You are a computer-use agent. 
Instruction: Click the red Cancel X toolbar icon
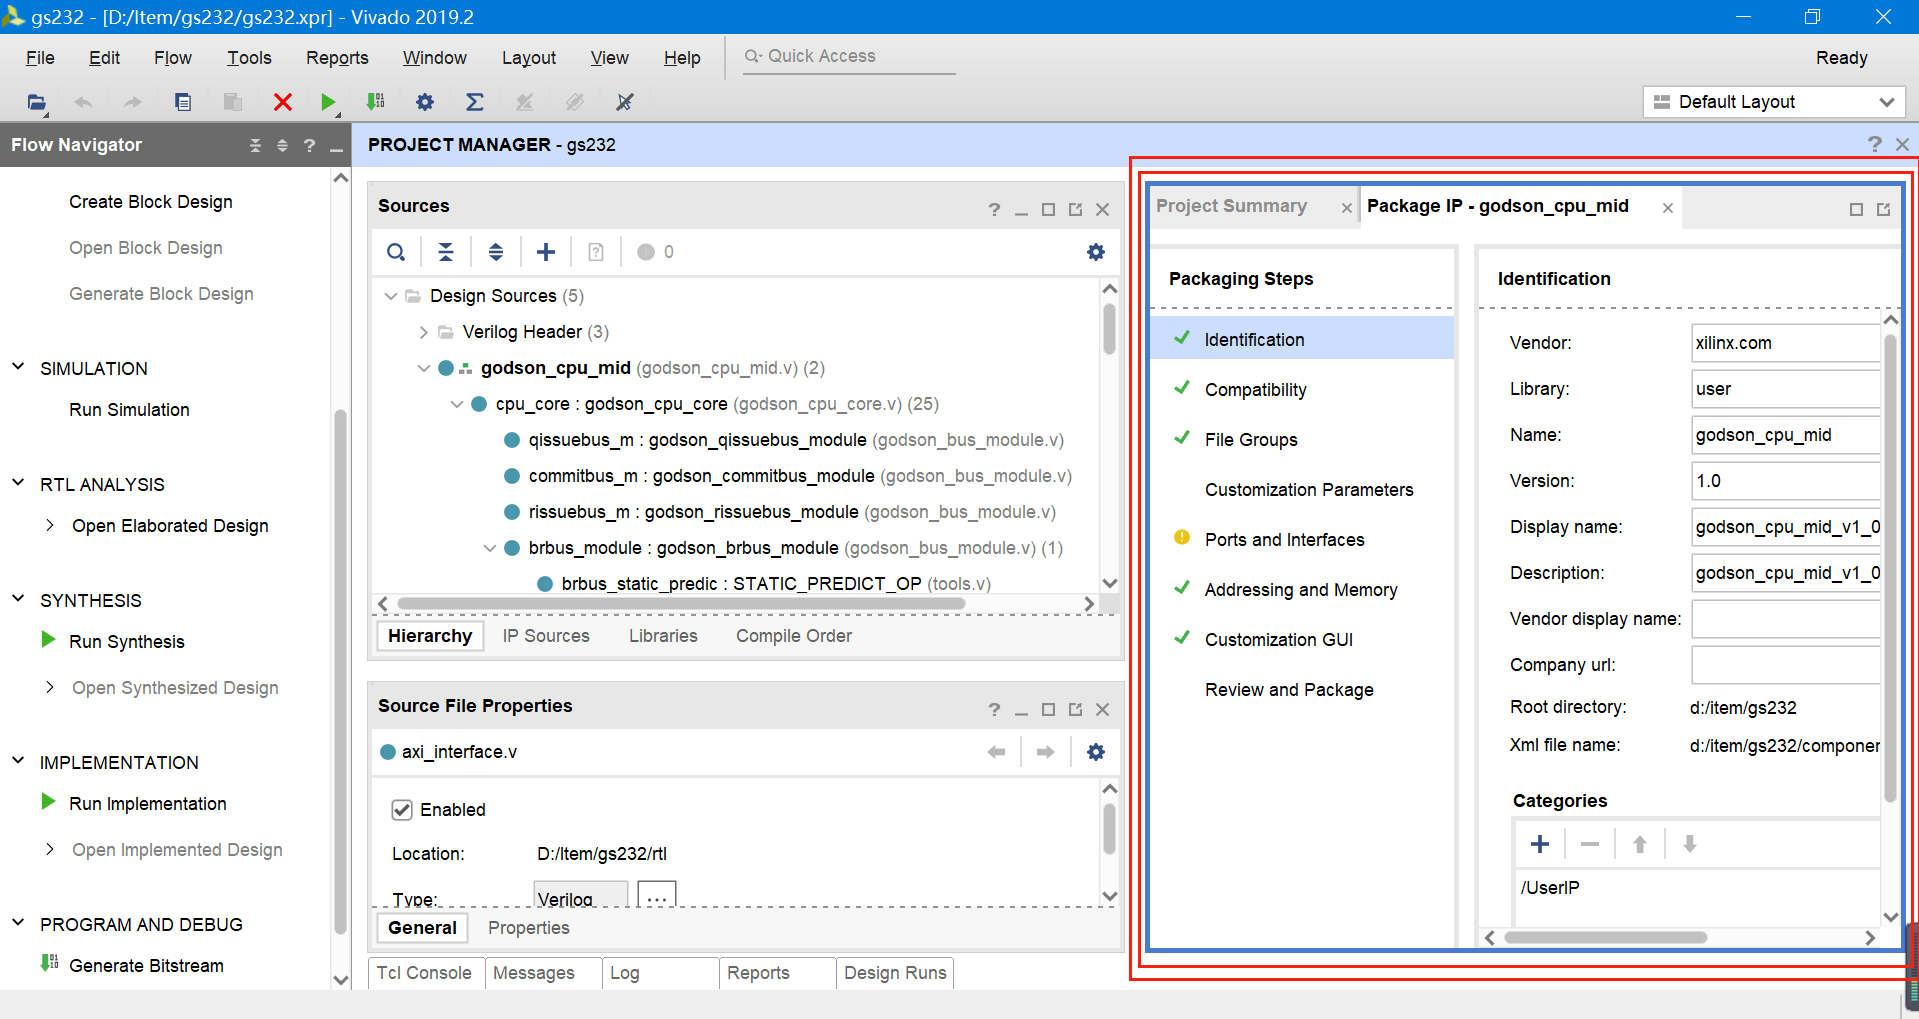tap(283, 102)
